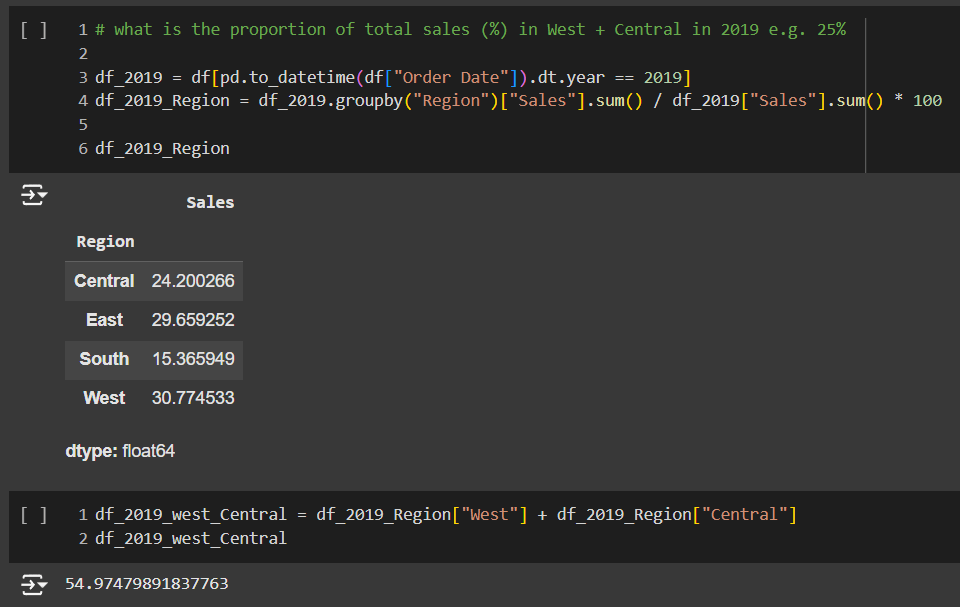Select the South row label in the table
Screen dimensions: 960x607
click(x=104, y=359)
